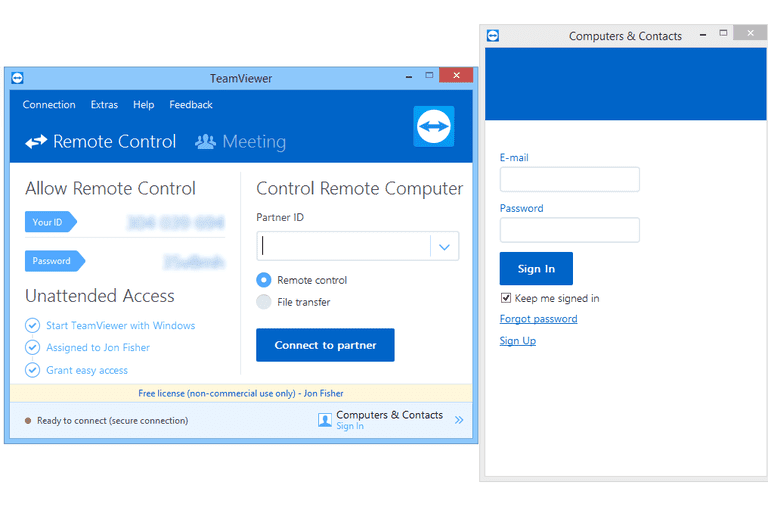Focus the Partner ID input field
Viewport: 768px width, 513px height.
343,246
